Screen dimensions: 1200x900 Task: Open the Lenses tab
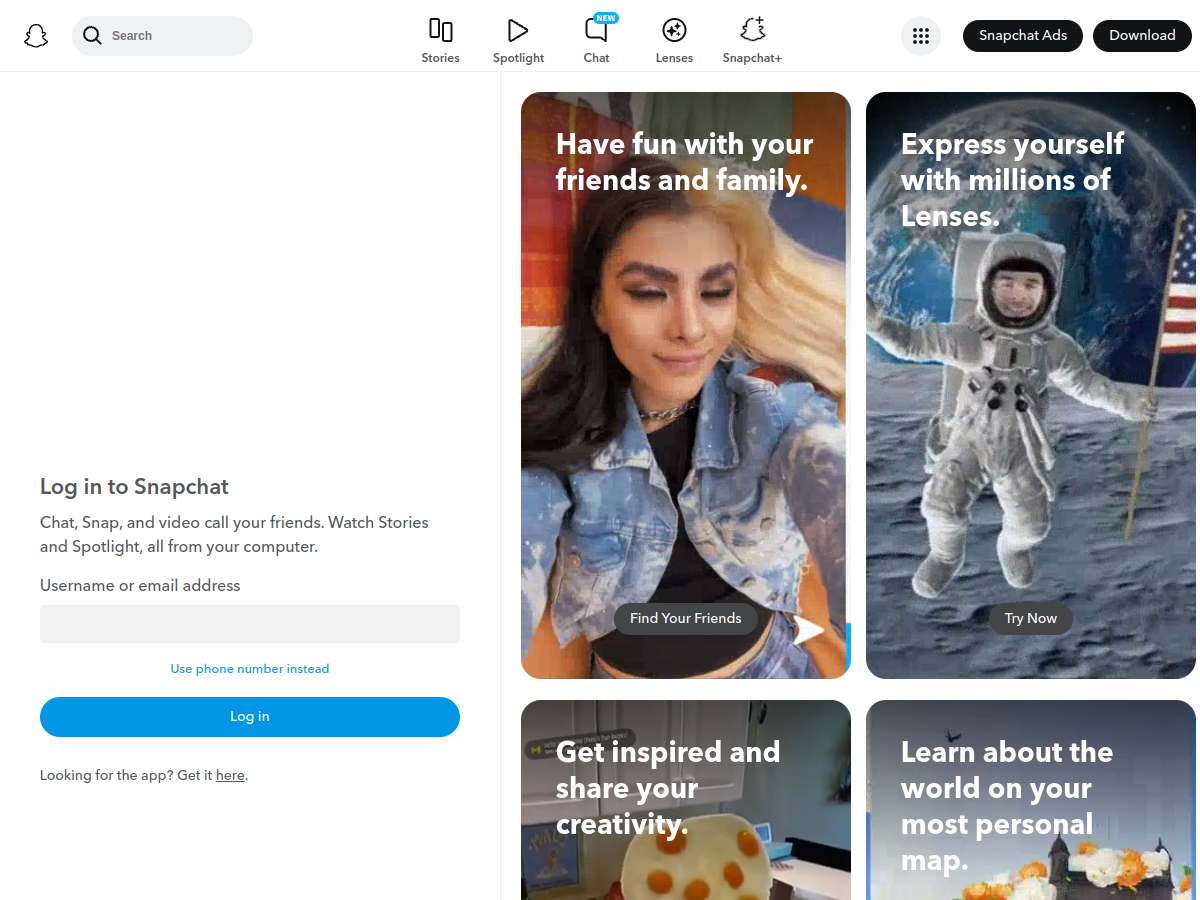point(674,41)
